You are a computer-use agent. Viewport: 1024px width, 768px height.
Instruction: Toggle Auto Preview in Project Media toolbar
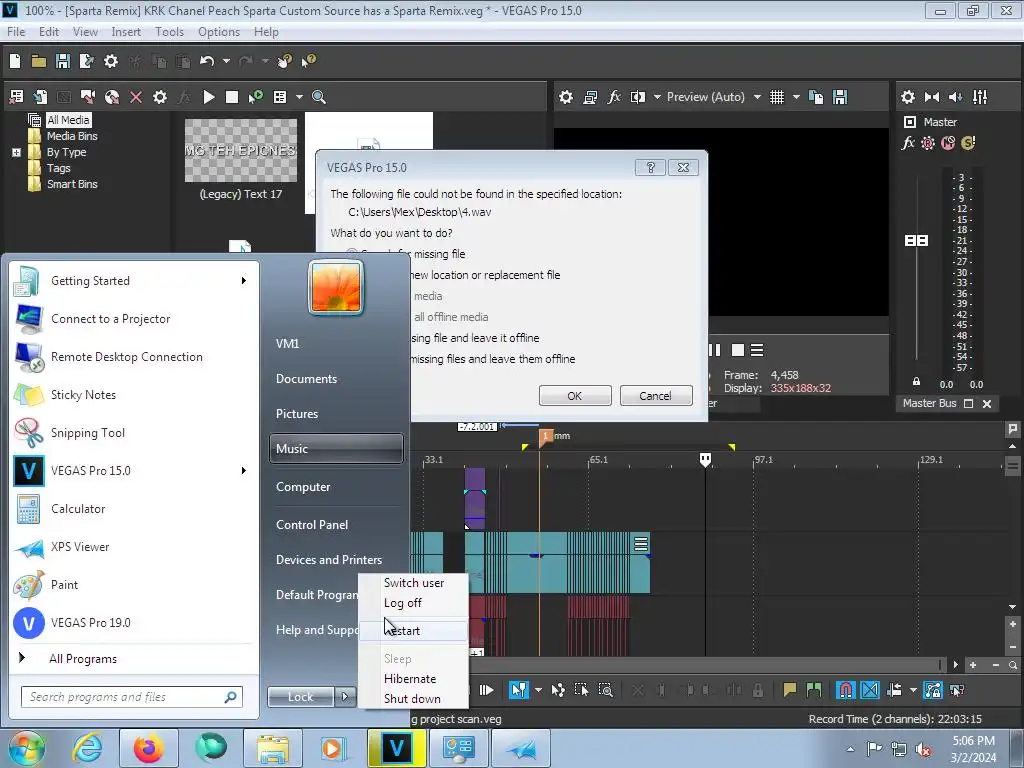coord(255,97)
